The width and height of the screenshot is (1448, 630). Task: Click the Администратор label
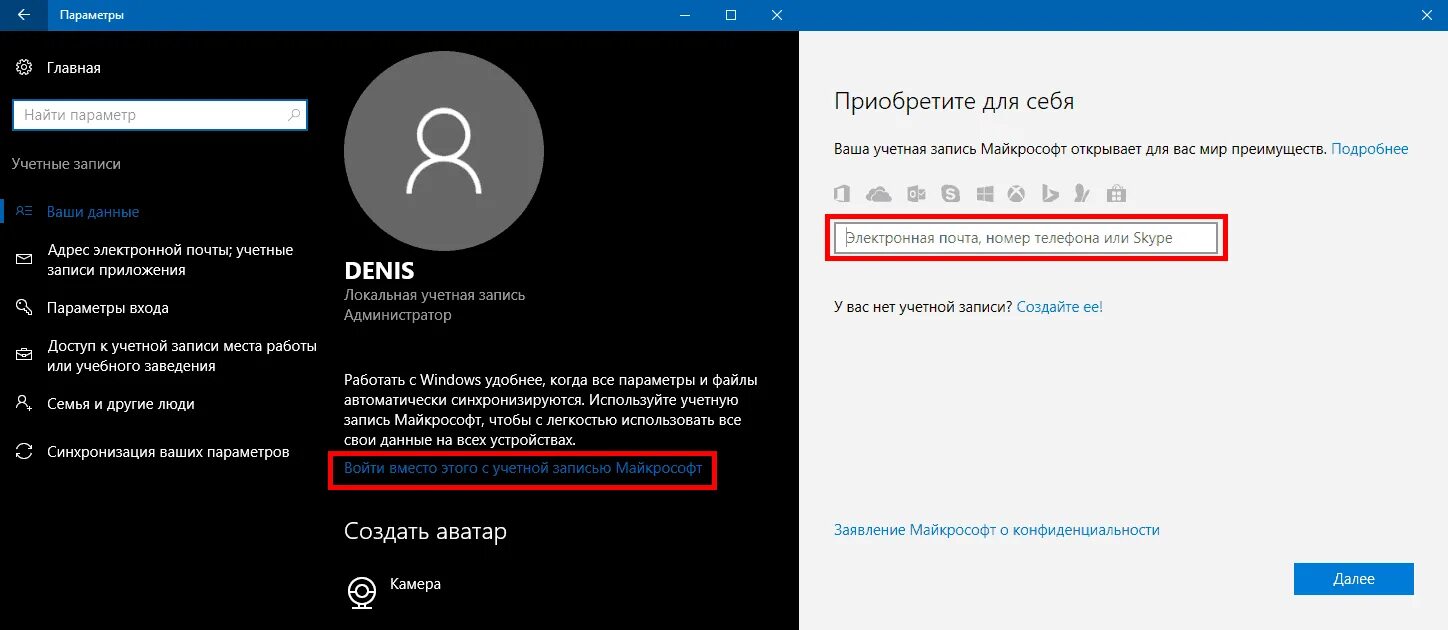click(x=398, y=315)
